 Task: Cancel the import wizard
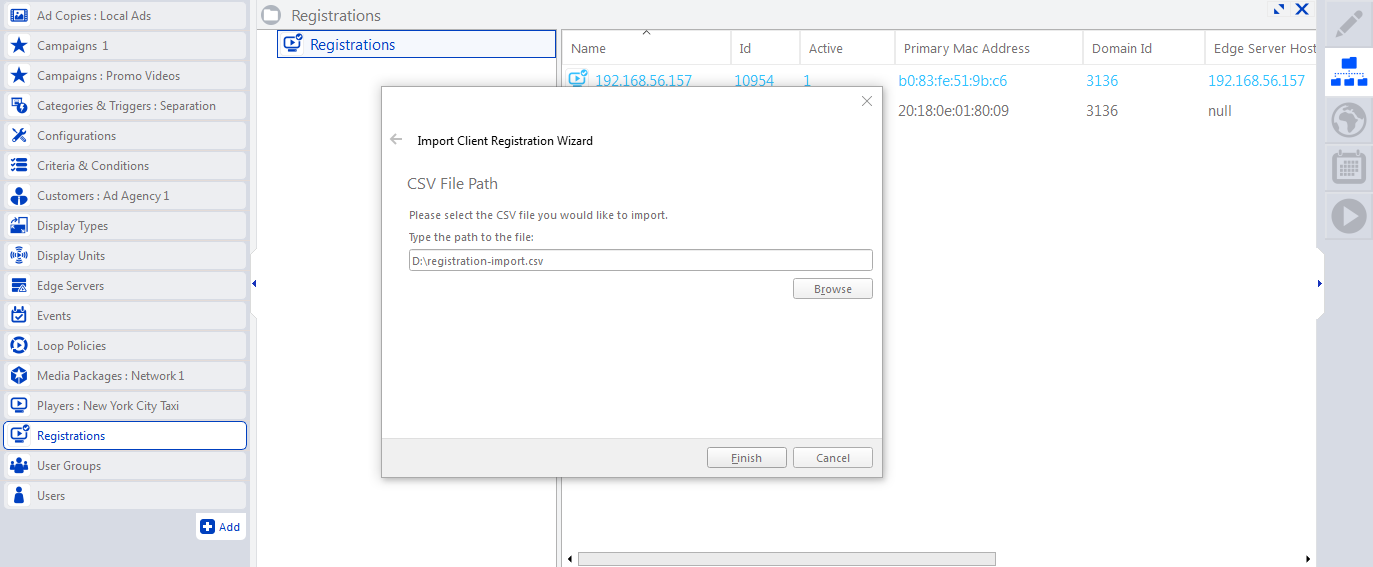[x=832, y=458]
